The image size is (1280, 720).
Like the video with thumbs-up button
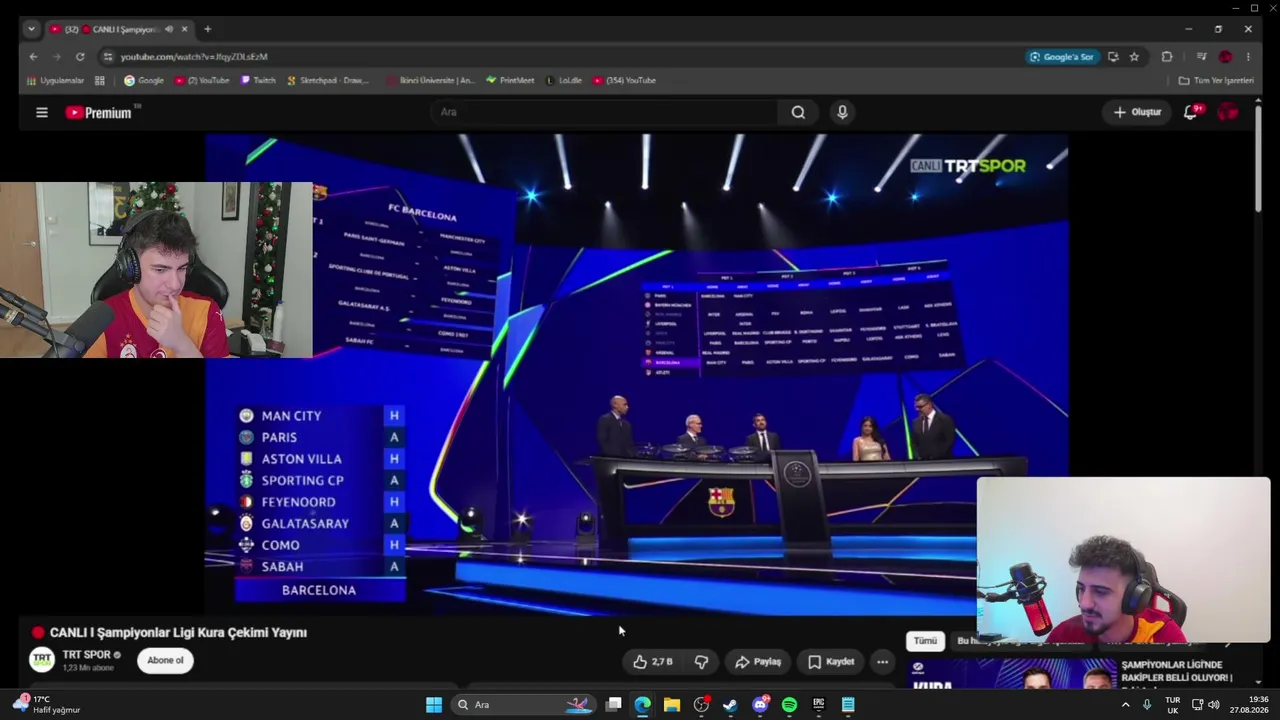coord(652,661)
